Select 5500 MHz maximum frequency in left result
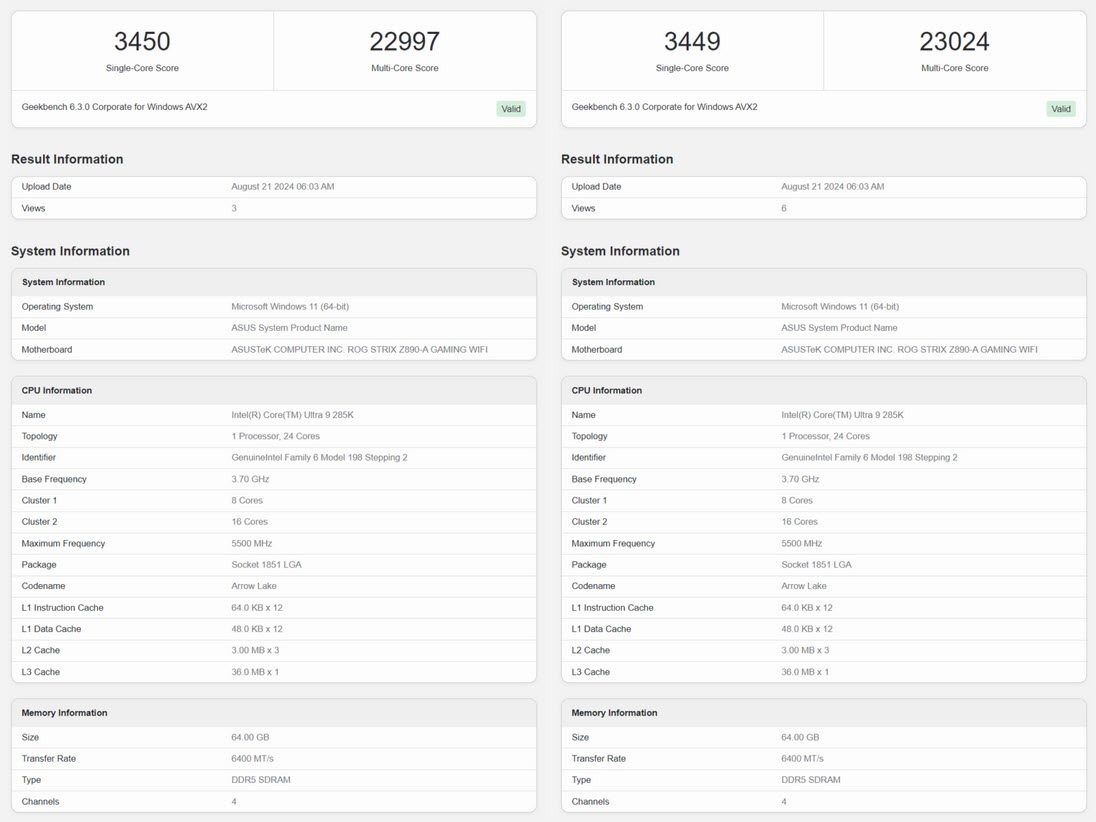The width and height of the screenshot is (1096, 822). pyautogui.click(x=252, y=544)
